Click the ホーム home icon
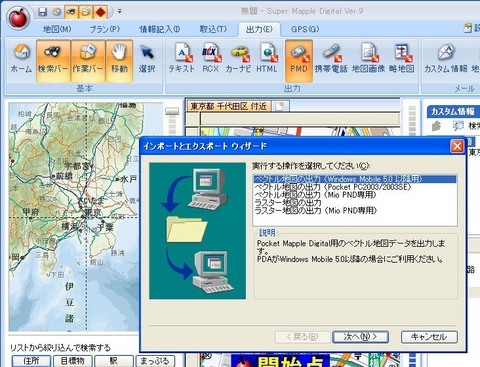This screenshot has height=367, width=480. 21,59
